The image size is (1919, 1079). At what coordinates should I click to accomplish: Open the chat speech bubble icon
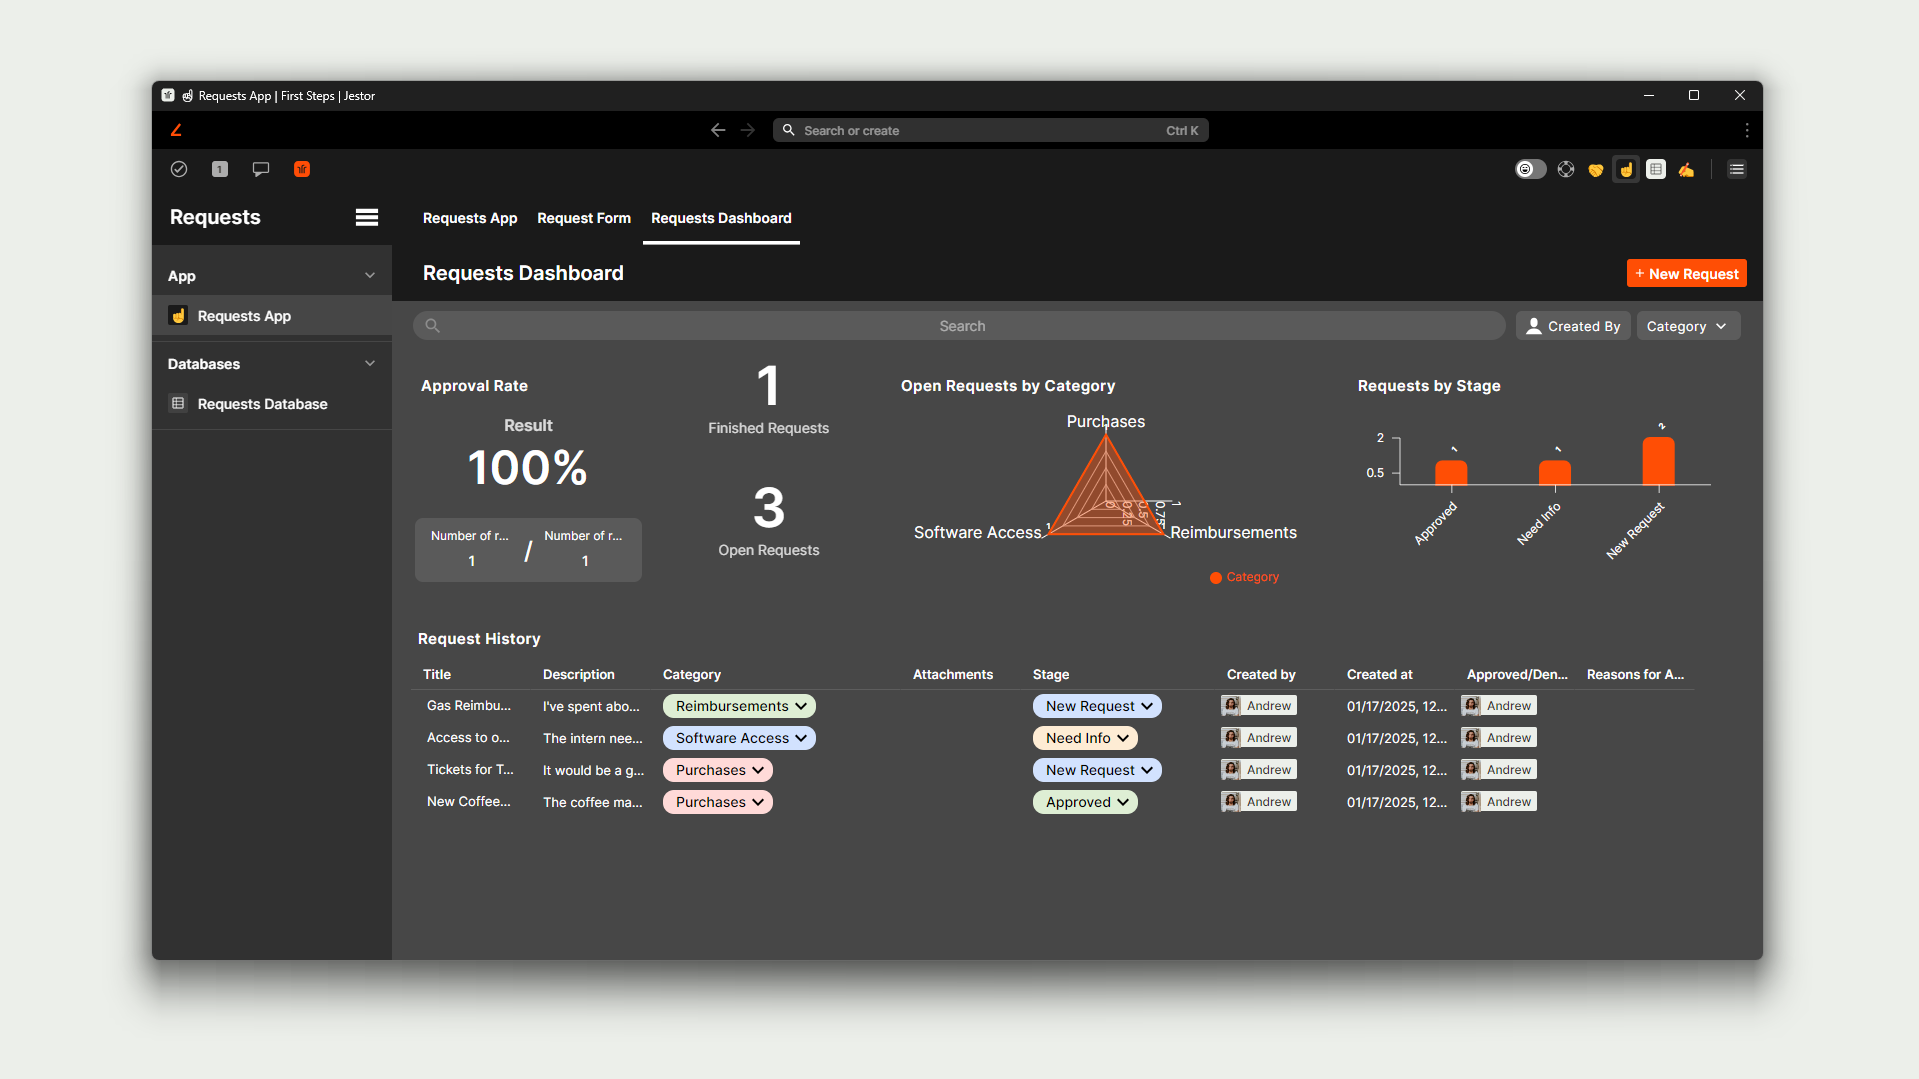pyautogui.click(x=261, y=169)
